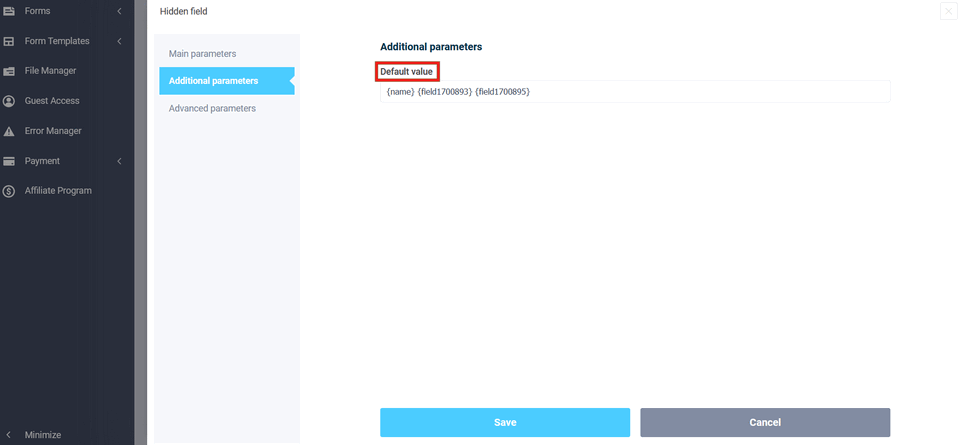Switch to the Main parameters tab
The height and width of the screenshot is (445, 960).
click(203, 53)
